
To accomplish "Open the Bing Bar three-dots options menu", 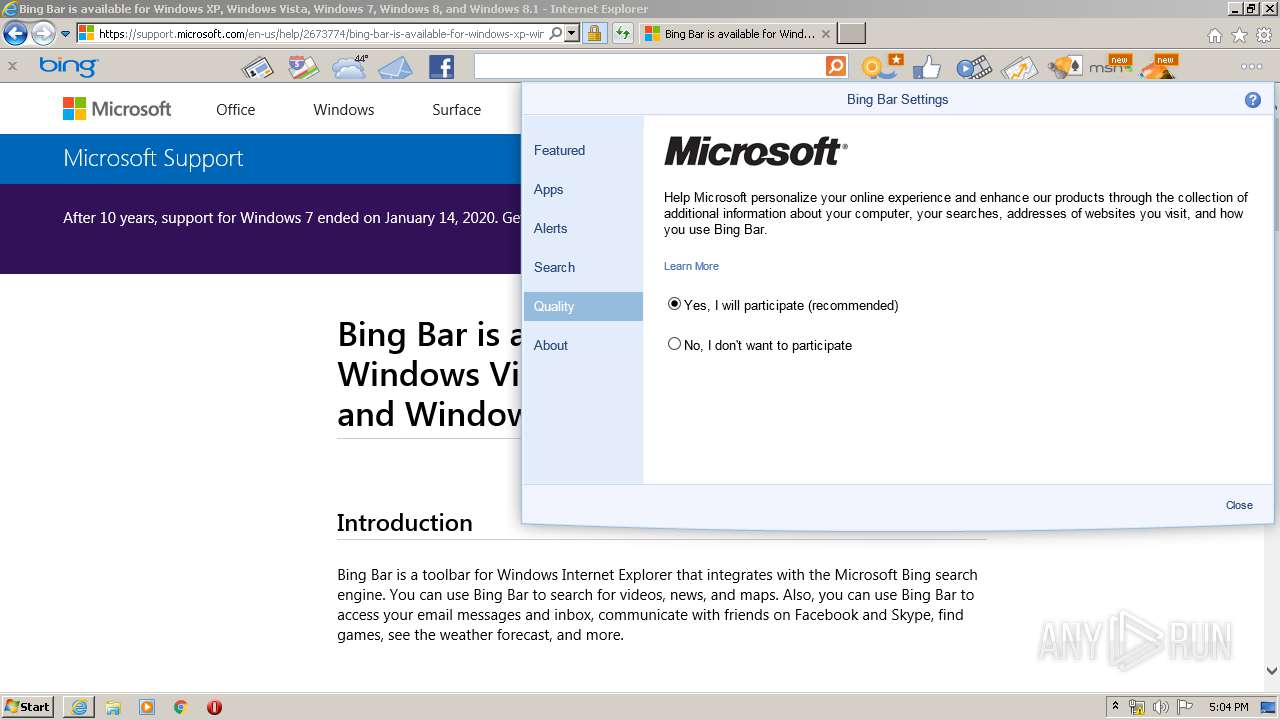I will coord(1251,67).
